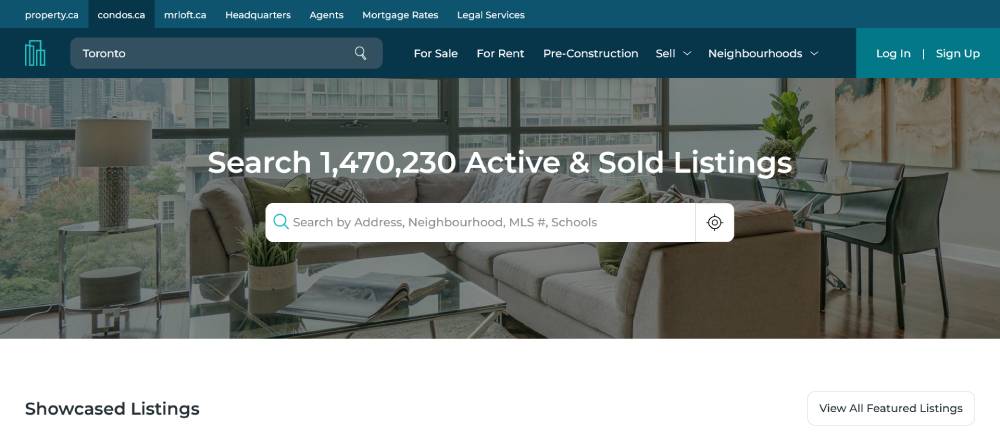The image size is (1000, 436).
Task: Go to the Pre-Construction page
Action: tap(591, 54)
